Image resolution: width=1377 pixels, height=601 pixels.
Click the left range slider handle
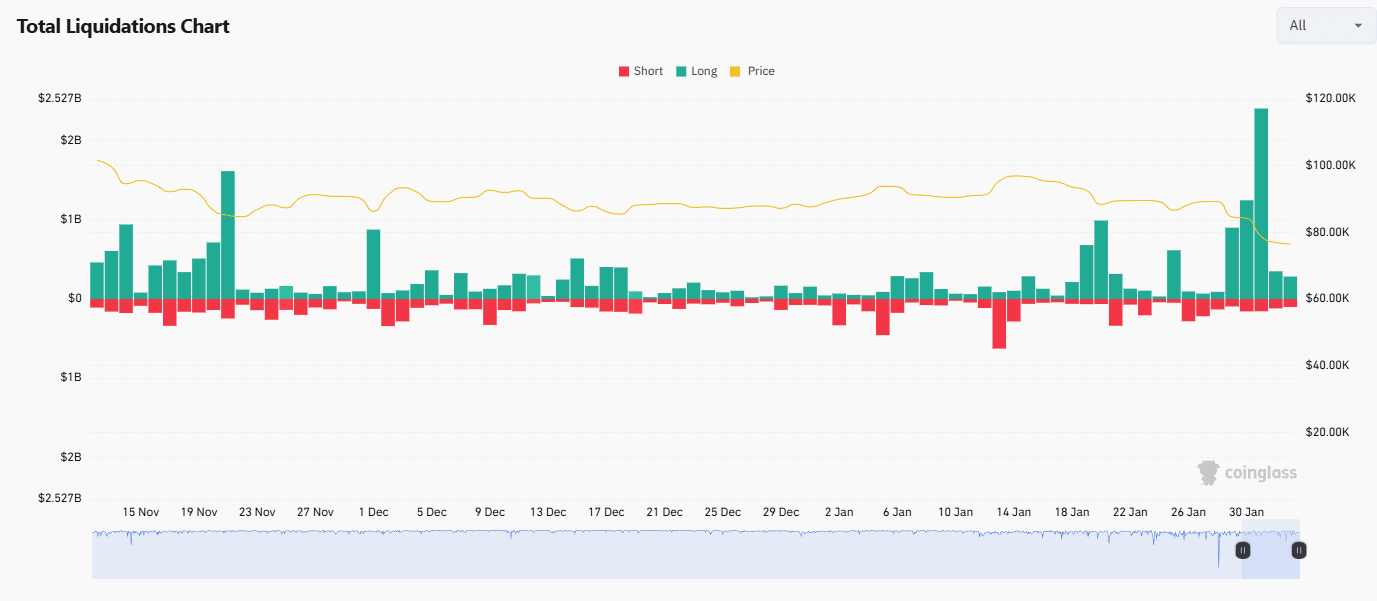click(x=1243, y=550)
